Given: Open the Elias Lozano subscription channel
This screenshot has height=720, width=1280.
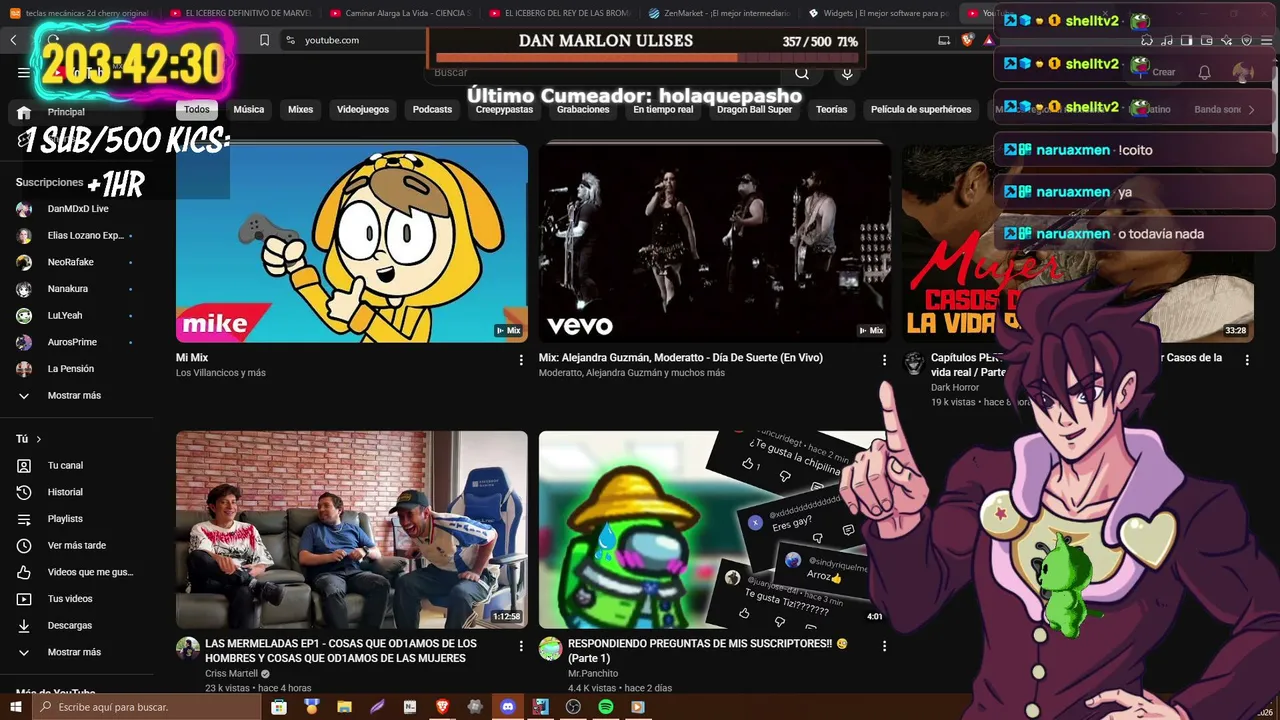Looking at the screenshot, I should [84, 236].
